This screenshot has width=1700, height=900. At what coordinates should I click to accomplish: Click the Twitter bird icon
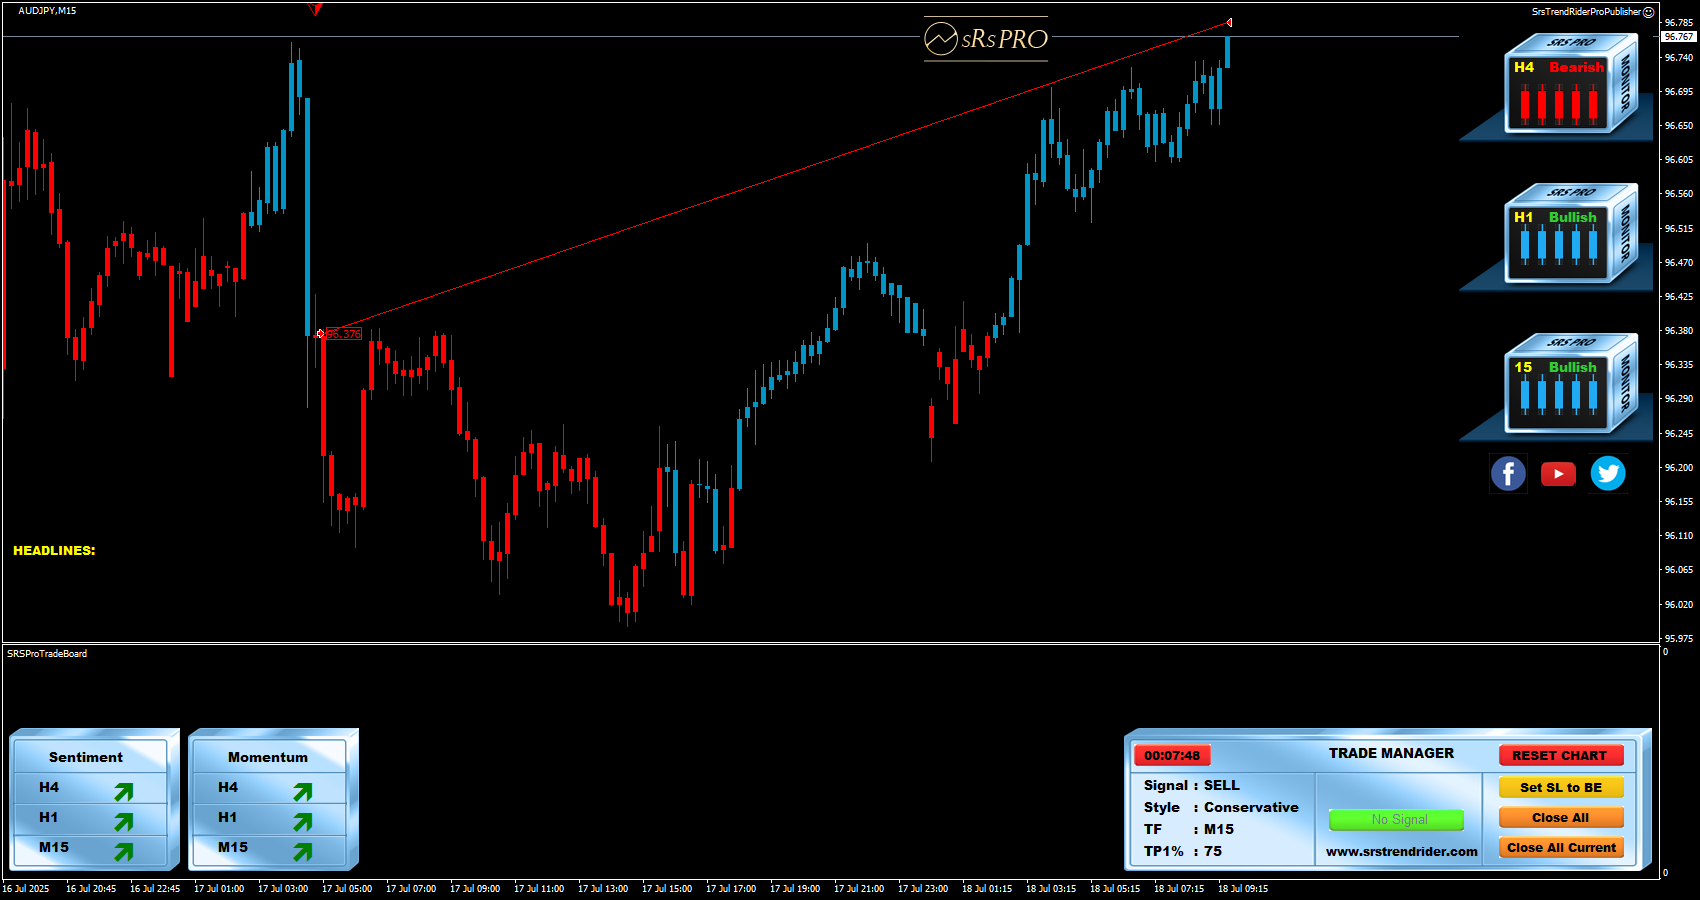(1608, 473)
